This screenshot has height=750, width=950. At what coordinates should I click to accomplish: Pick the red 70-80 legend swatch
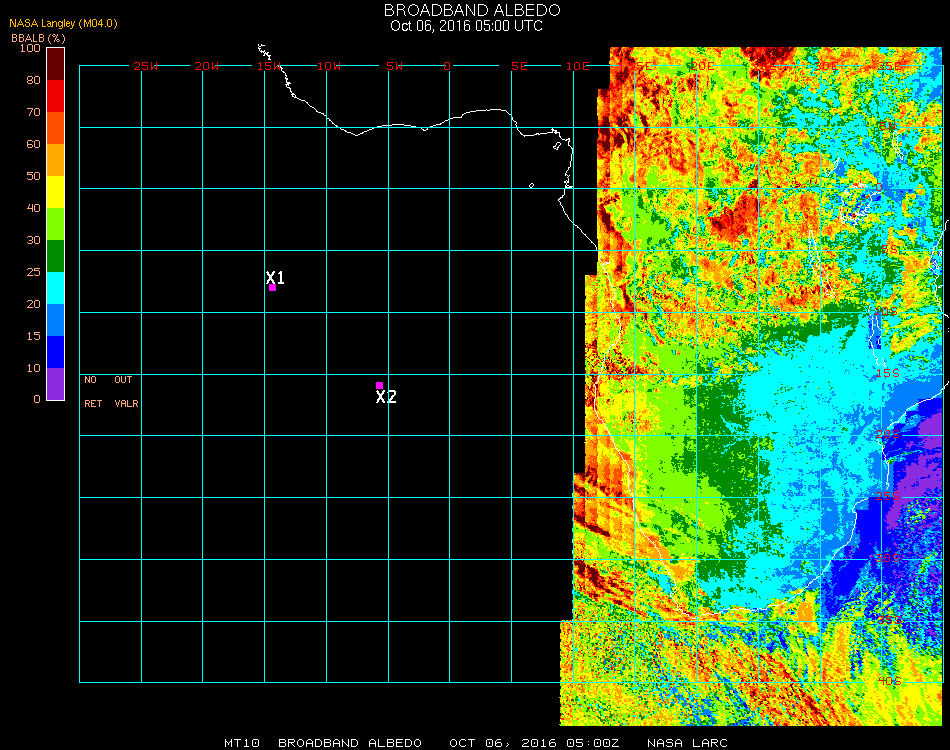[55, 96]
